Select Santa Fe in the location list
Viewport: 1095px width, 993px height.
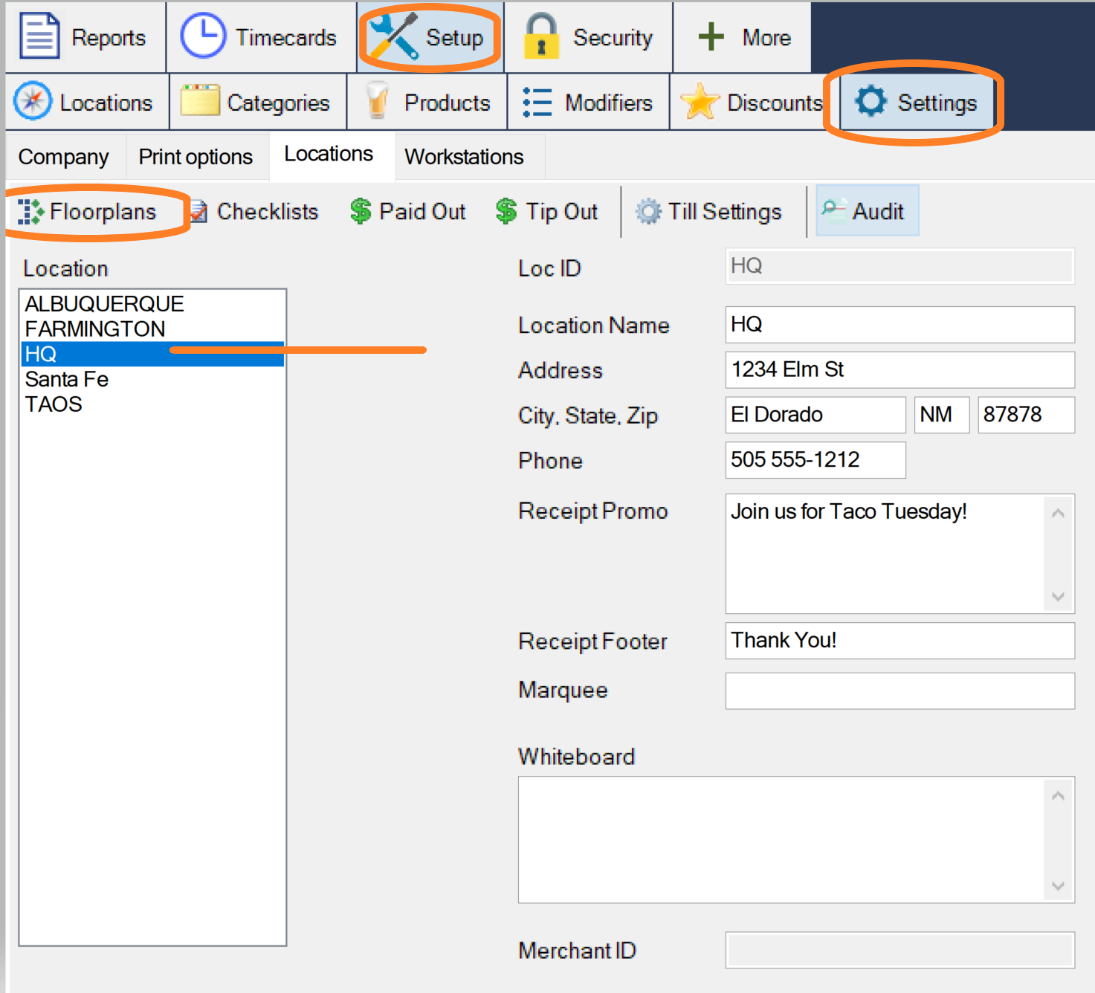[152, 379]
